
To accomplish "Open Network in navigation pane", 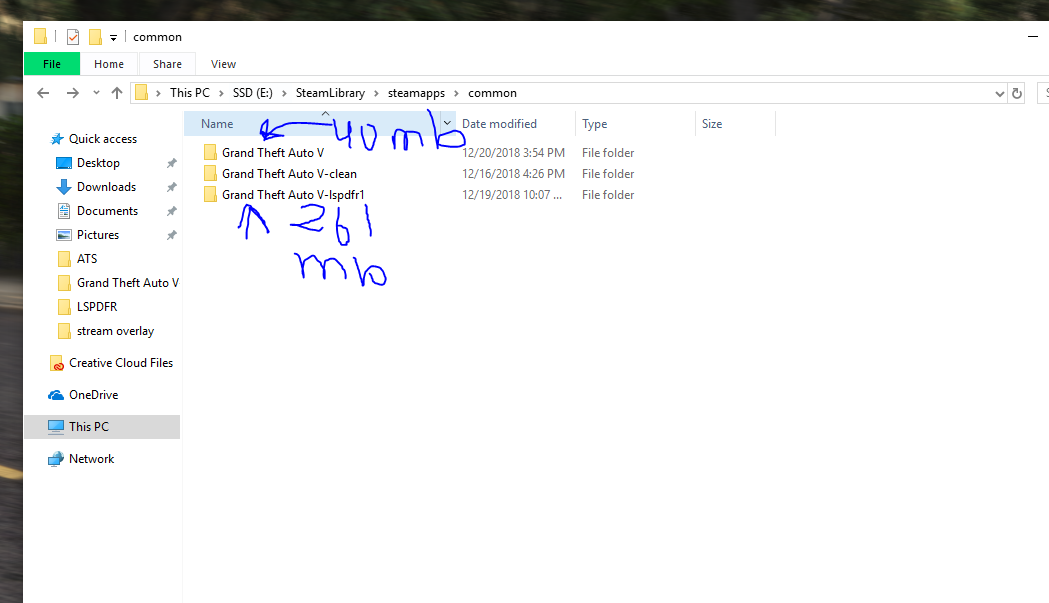I will (x=91, y=459).
